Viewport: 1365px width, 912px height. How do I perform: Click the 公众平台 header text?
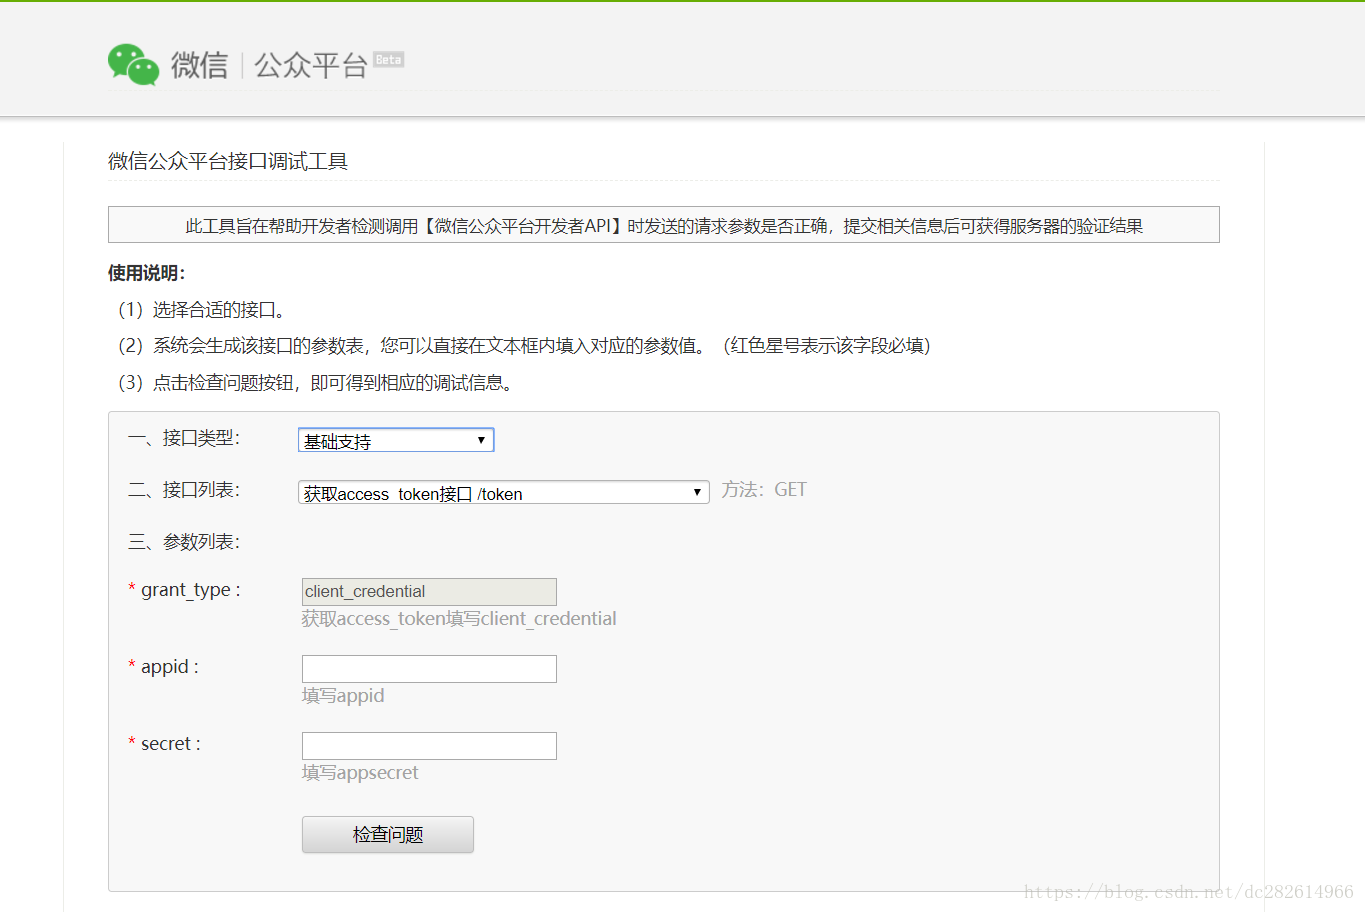(311, 65)
